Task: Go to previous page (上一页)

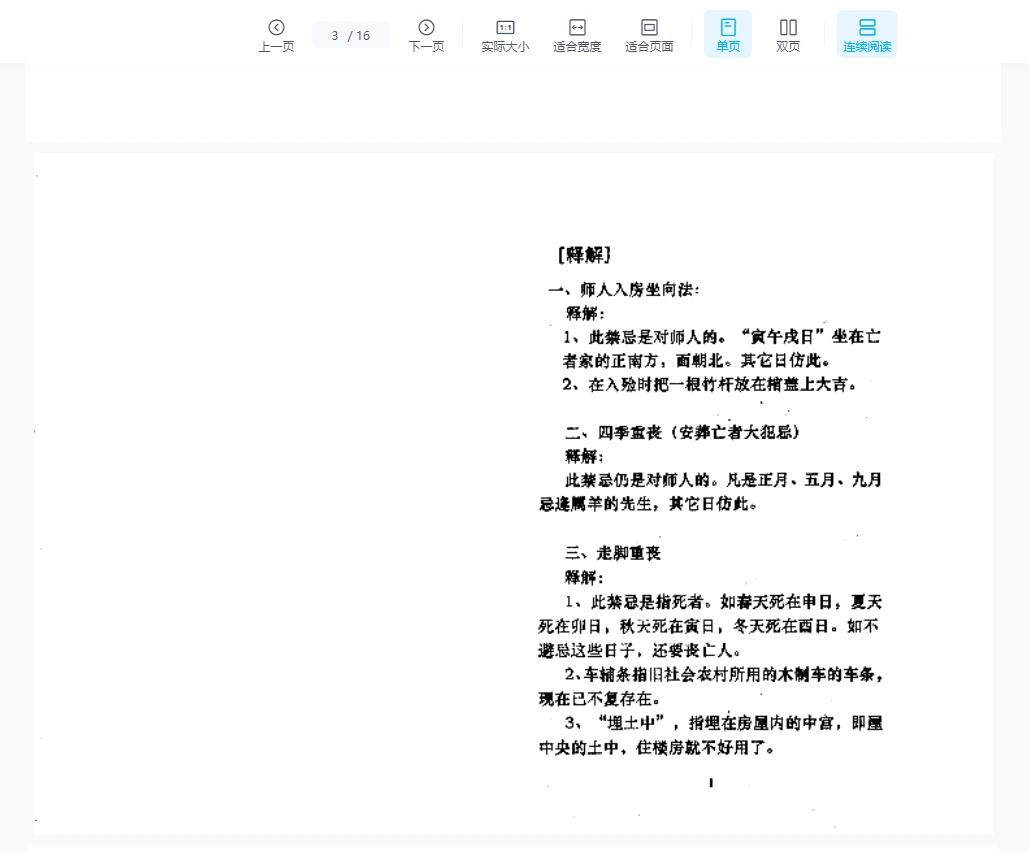Action: 276,35
